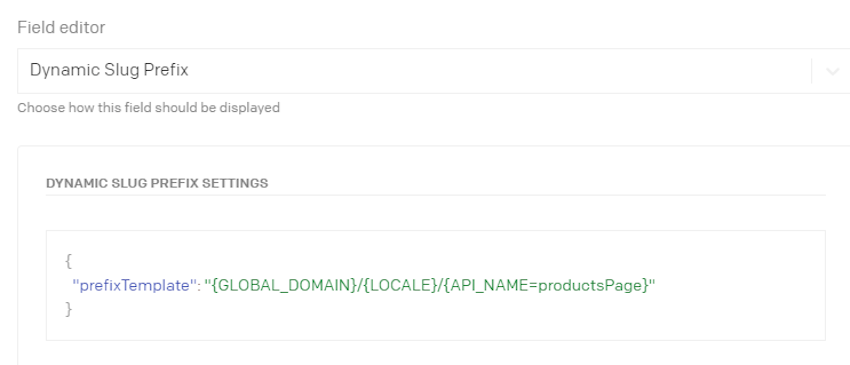Select the 'Dynamic Slug Prefix' selected value text
Screen dimensions: 850x365
109,71
